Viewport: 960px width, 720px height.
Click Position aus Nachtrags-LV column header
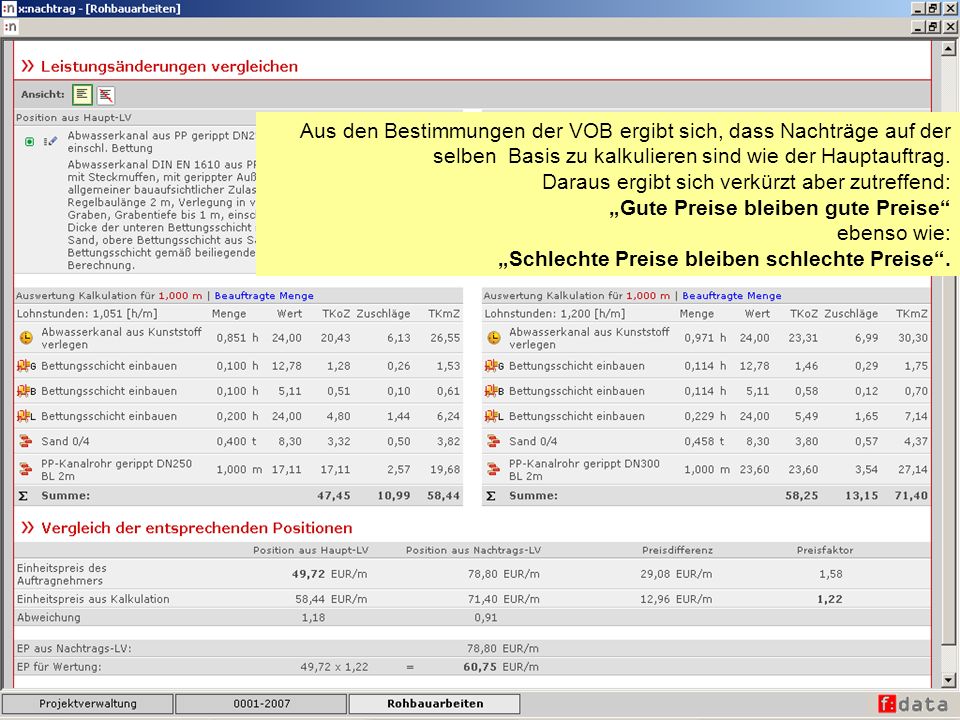point(473,550)
